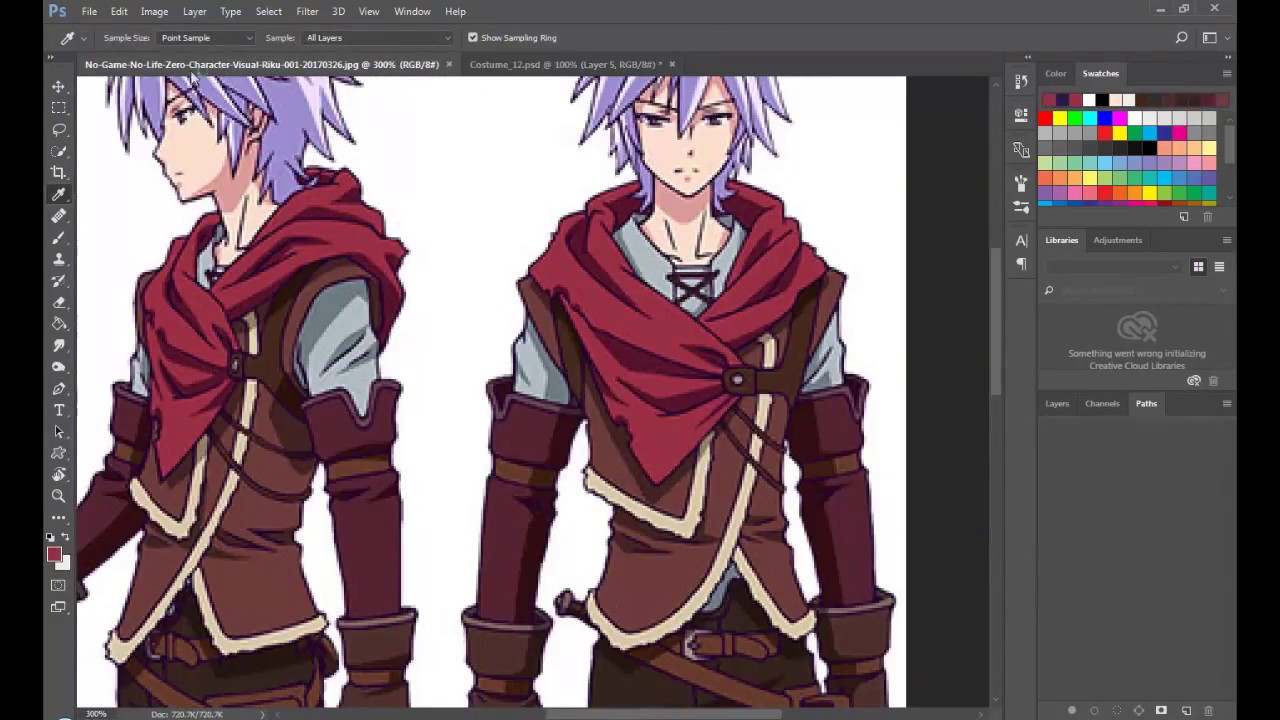Select the Smudge tool
The width and height of the screenshot is (1280, 720).
(x=59, y=345)
